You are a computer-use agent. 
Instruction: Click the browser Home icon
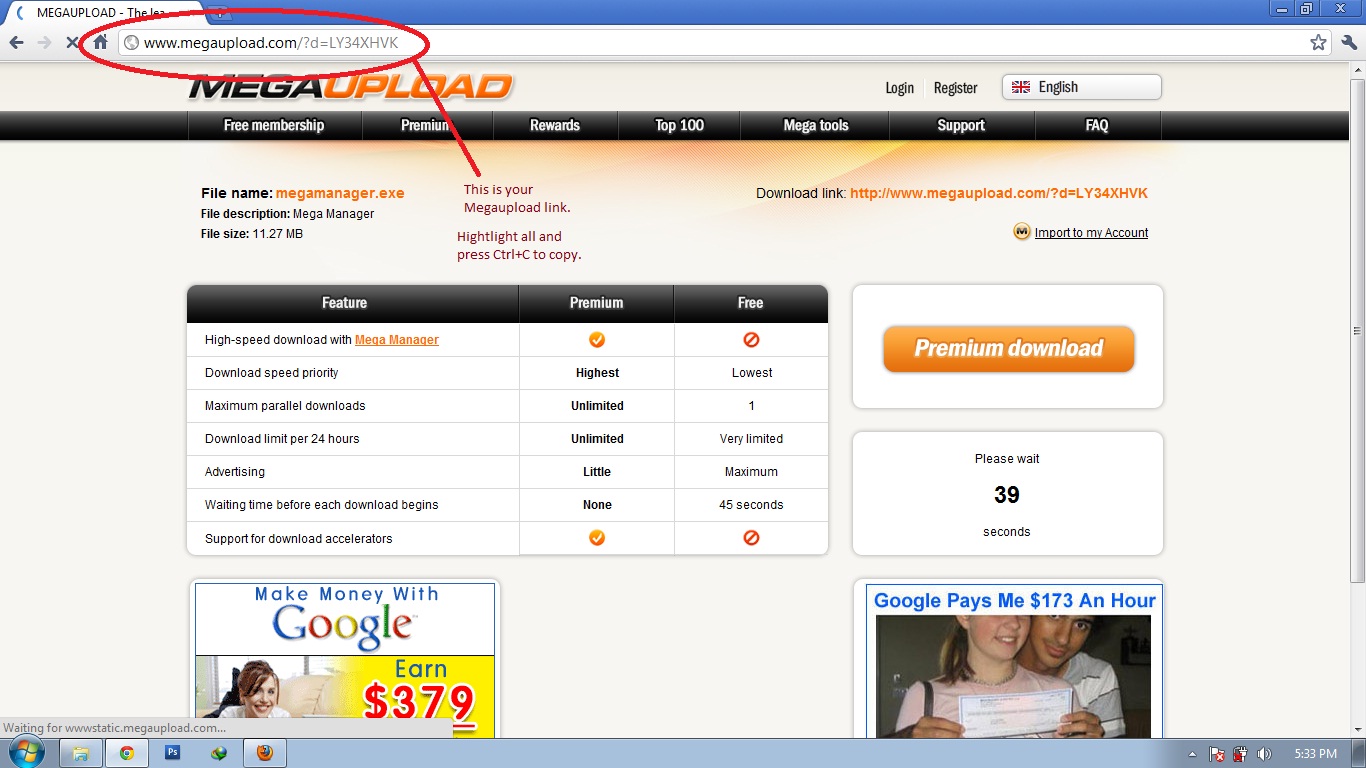(x=98, y=43)
